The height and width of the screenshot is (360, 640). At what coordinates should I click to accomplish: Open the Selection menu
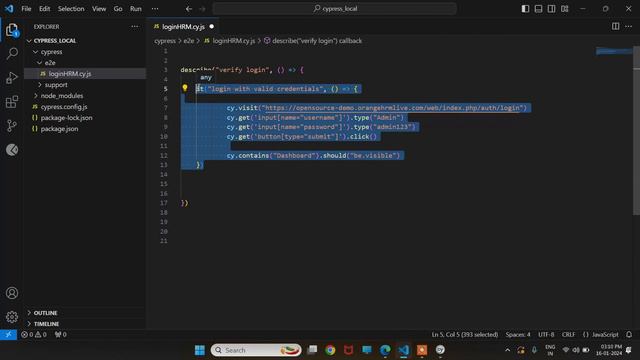tap(71, 9)
